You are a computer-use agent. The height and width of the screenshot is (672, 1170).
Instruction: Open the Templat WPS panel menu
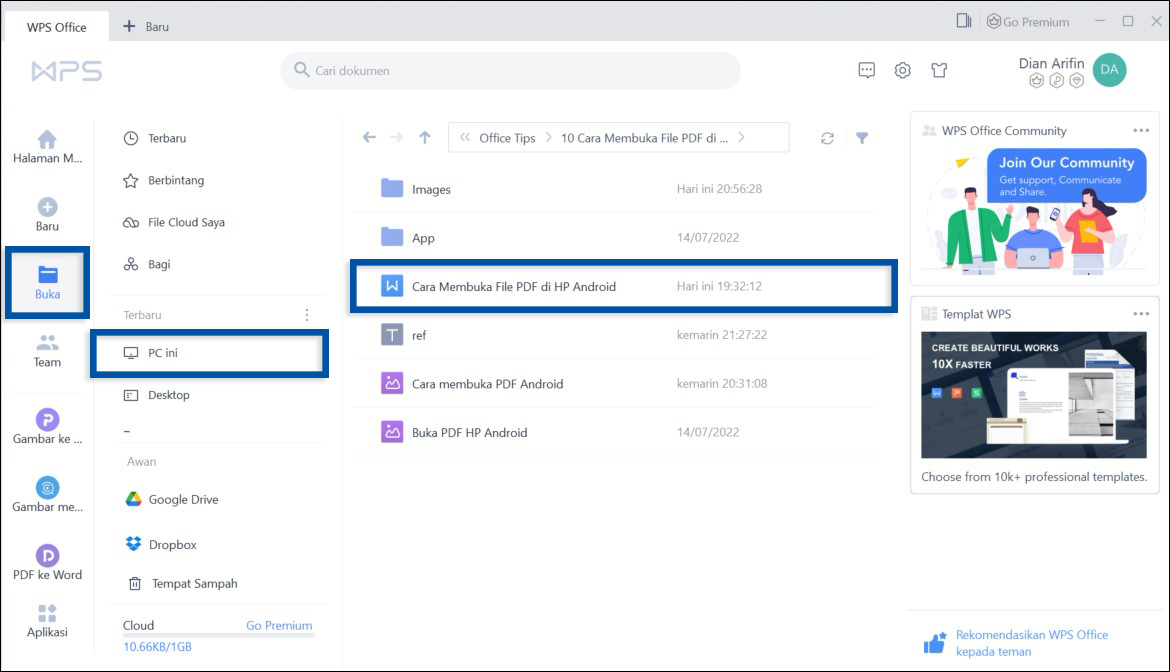[x=1142, y=313]
